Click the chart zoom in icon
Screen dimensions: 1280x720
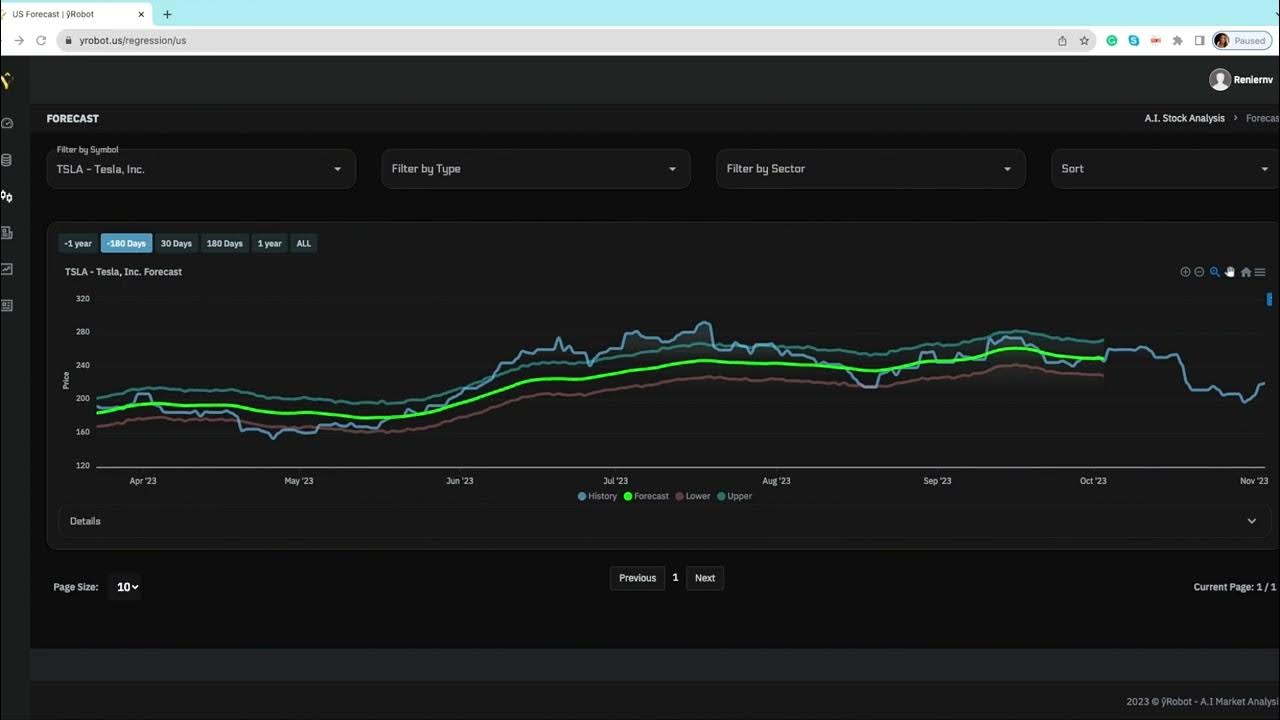1185,272
